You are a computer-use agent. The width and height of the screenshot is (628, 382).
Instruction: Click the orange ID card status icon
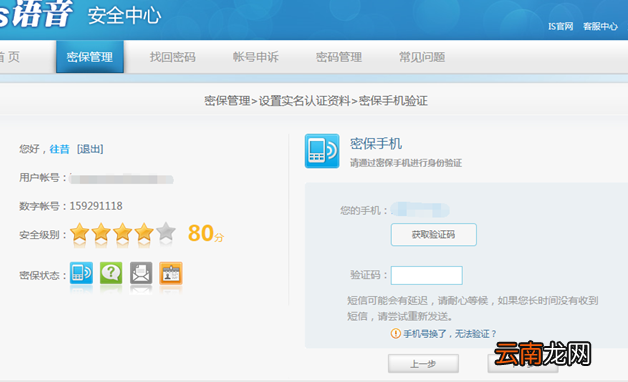[x=171, y=273]
